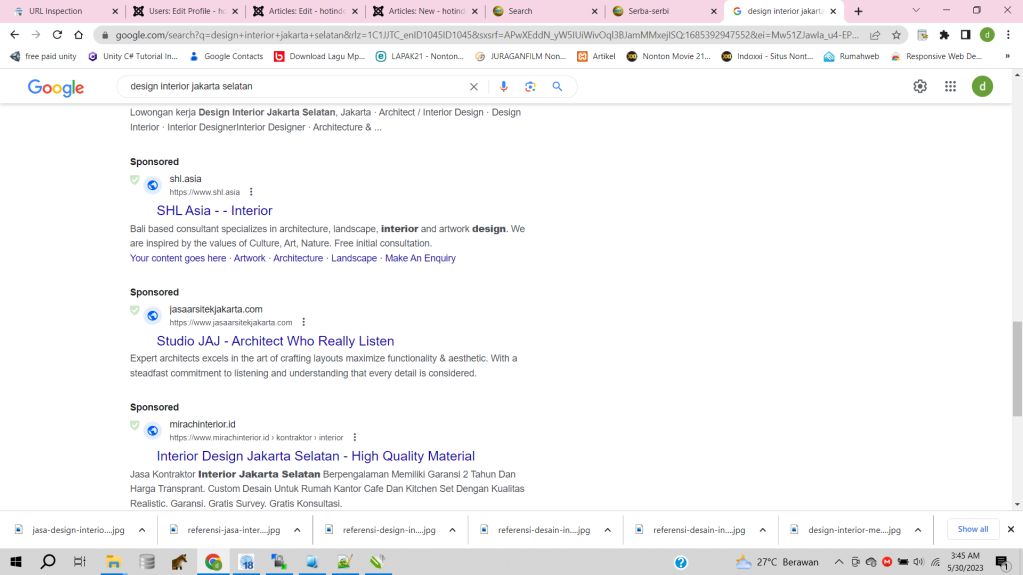The width and height of the screenshot is (1023, 575).
Task: Click the microphone voice search icon
Action: (x=504, y=87)
